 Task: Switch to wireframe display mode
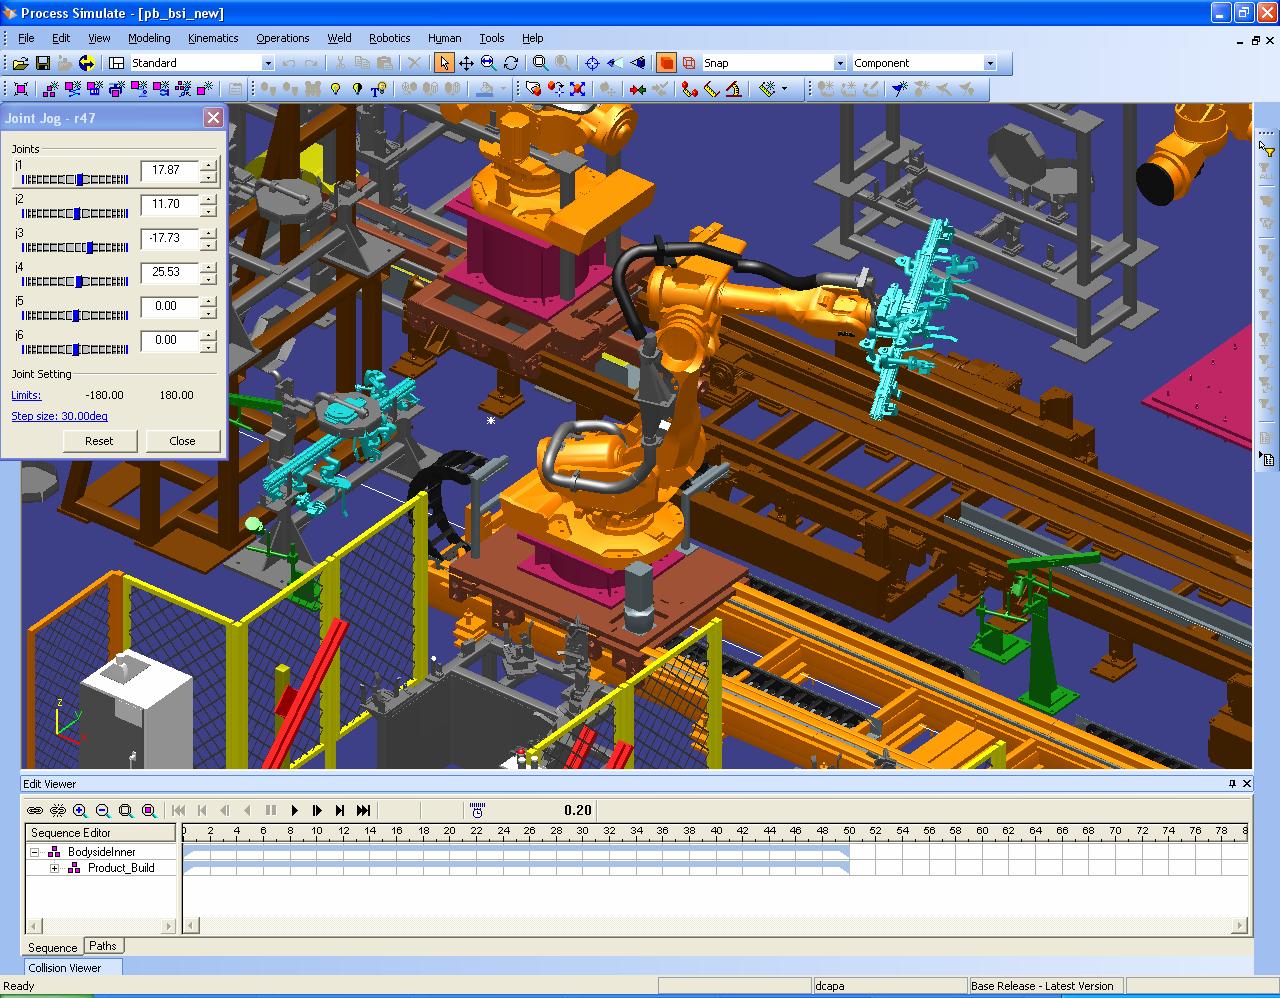point(688,62)
